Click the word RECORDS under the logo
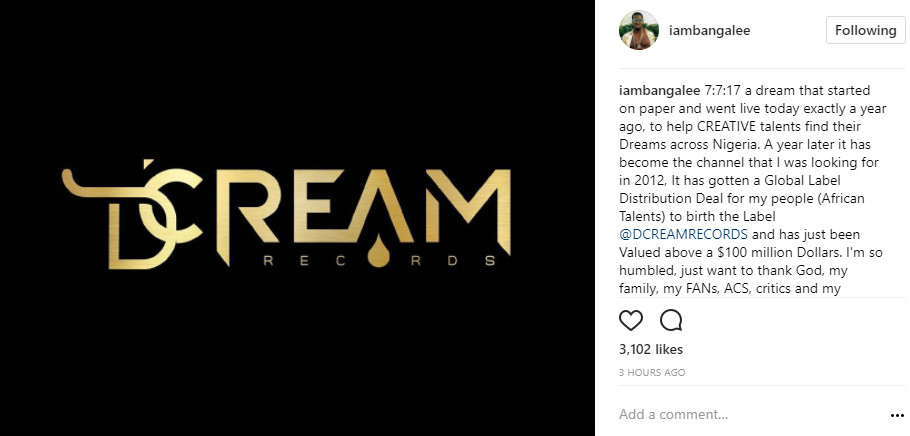Screen dimensions: 910x436 click(x=379, y=260)
